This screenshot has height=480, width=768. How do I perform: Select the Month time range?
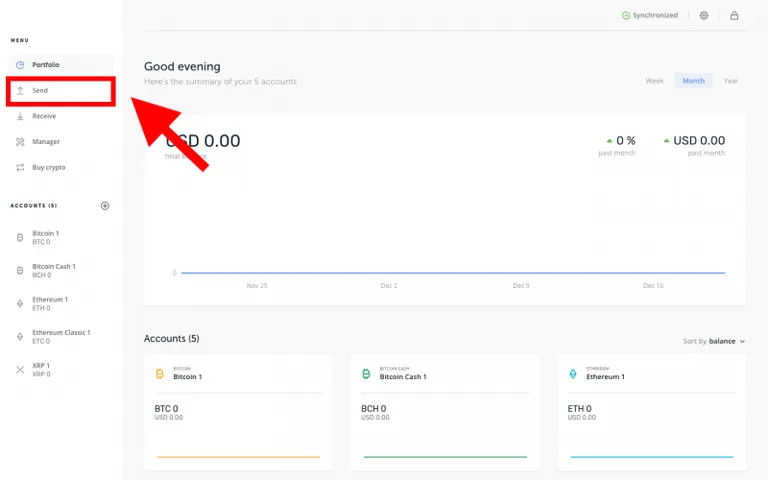click(x=694, y=81)
